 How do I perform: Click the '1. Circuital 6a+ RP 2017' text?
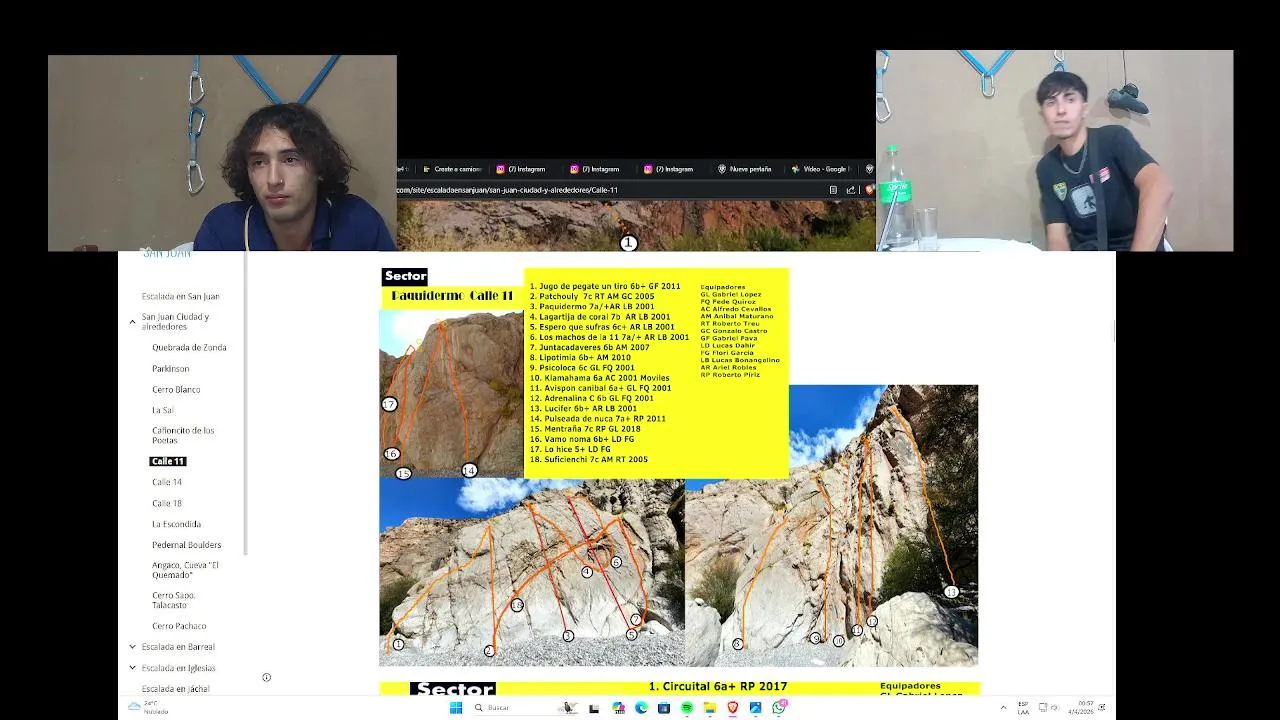717,687
